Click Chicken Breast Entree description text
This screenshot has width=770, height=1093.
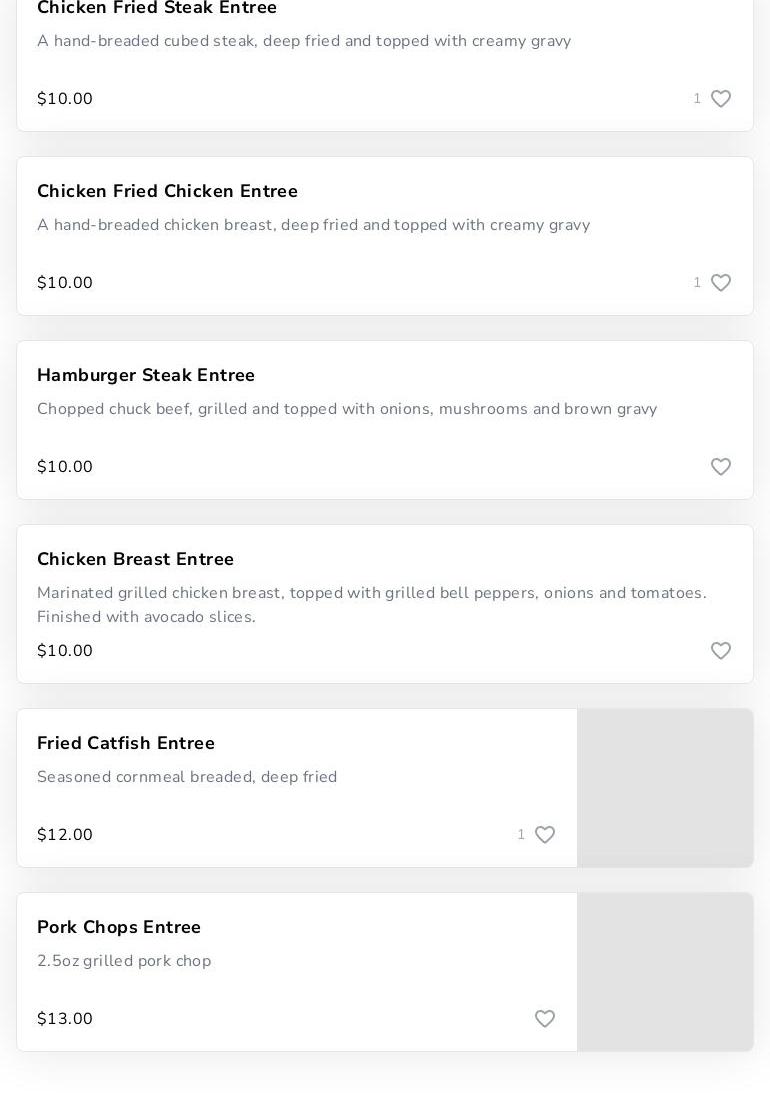point(371,605)
